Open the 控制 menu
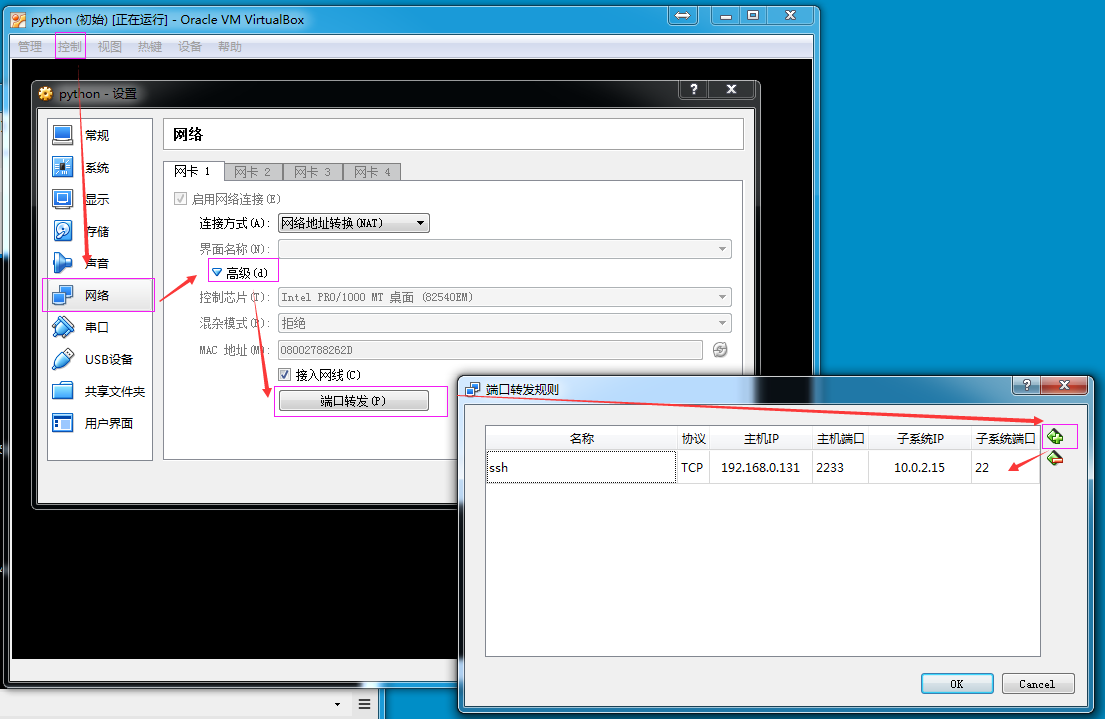The height and width of the screenshot is (719, 1105). [x=70, y=47]
